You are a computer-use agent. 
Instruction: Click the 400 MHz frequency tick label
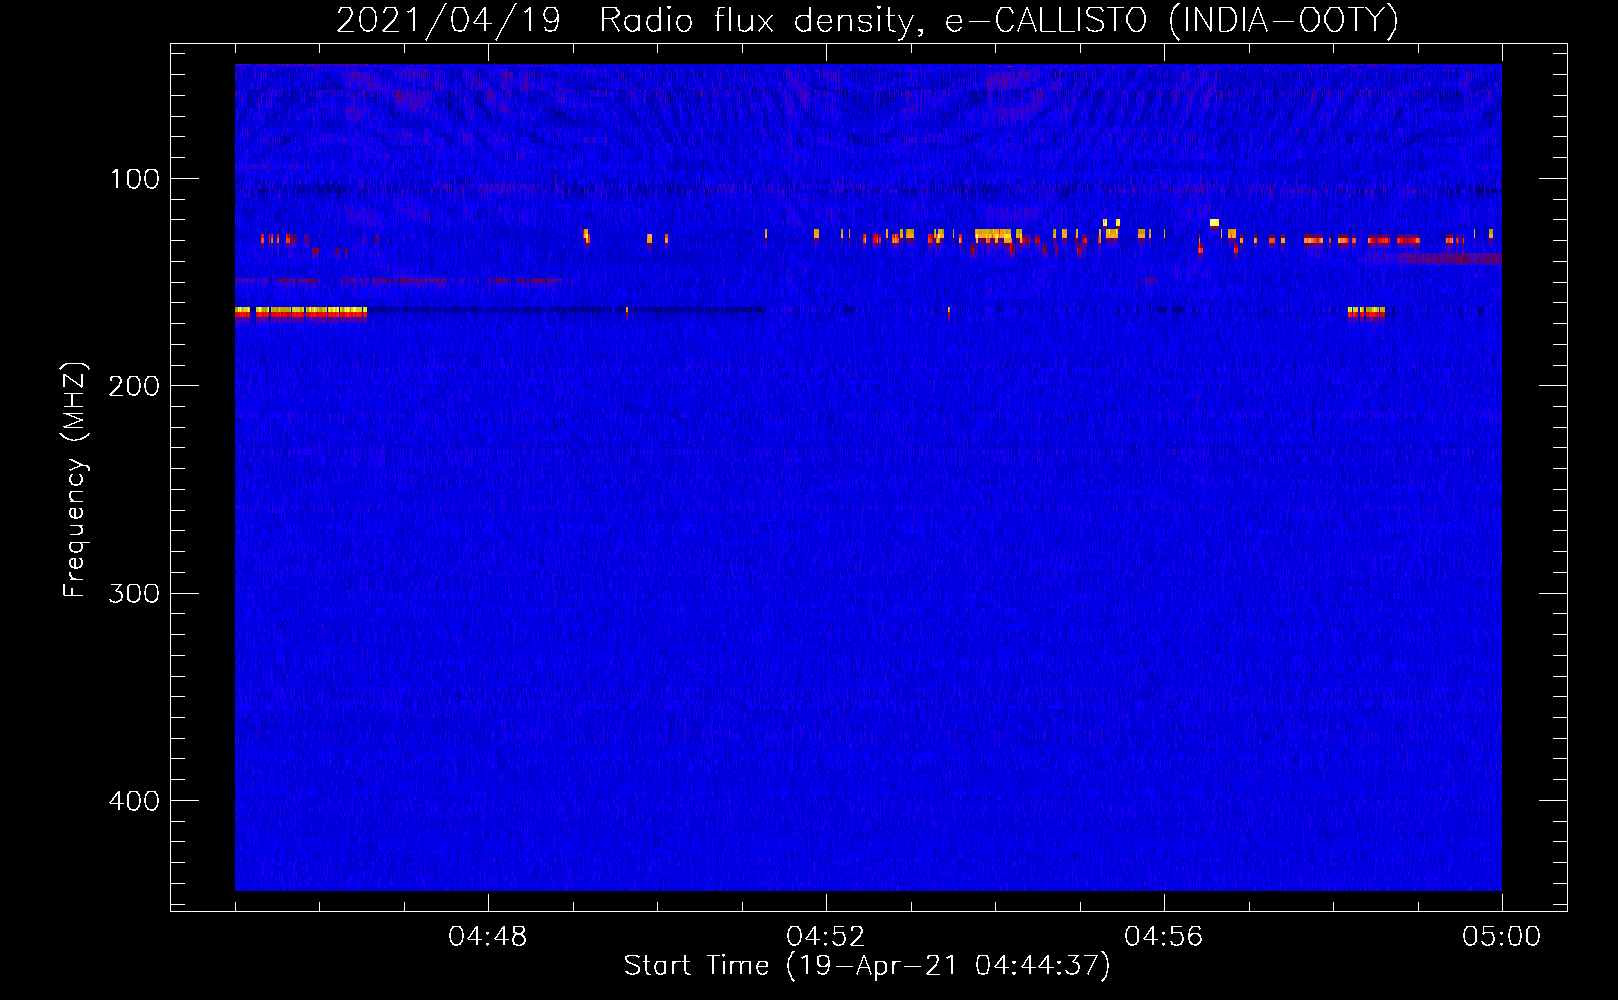pyautogui.click(x=135, y=801)
